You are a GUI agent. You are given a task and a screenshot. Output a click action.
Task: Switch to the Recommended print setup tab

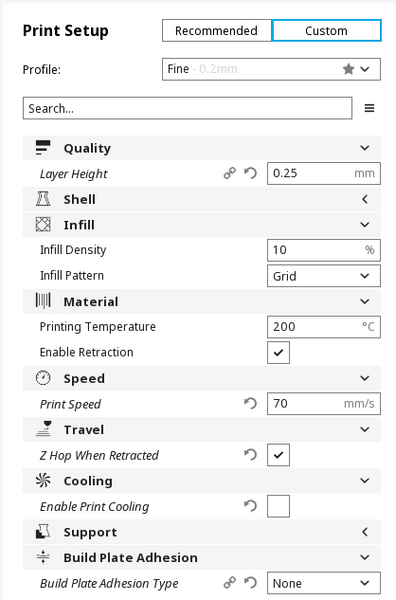click(x=217, y=31)
